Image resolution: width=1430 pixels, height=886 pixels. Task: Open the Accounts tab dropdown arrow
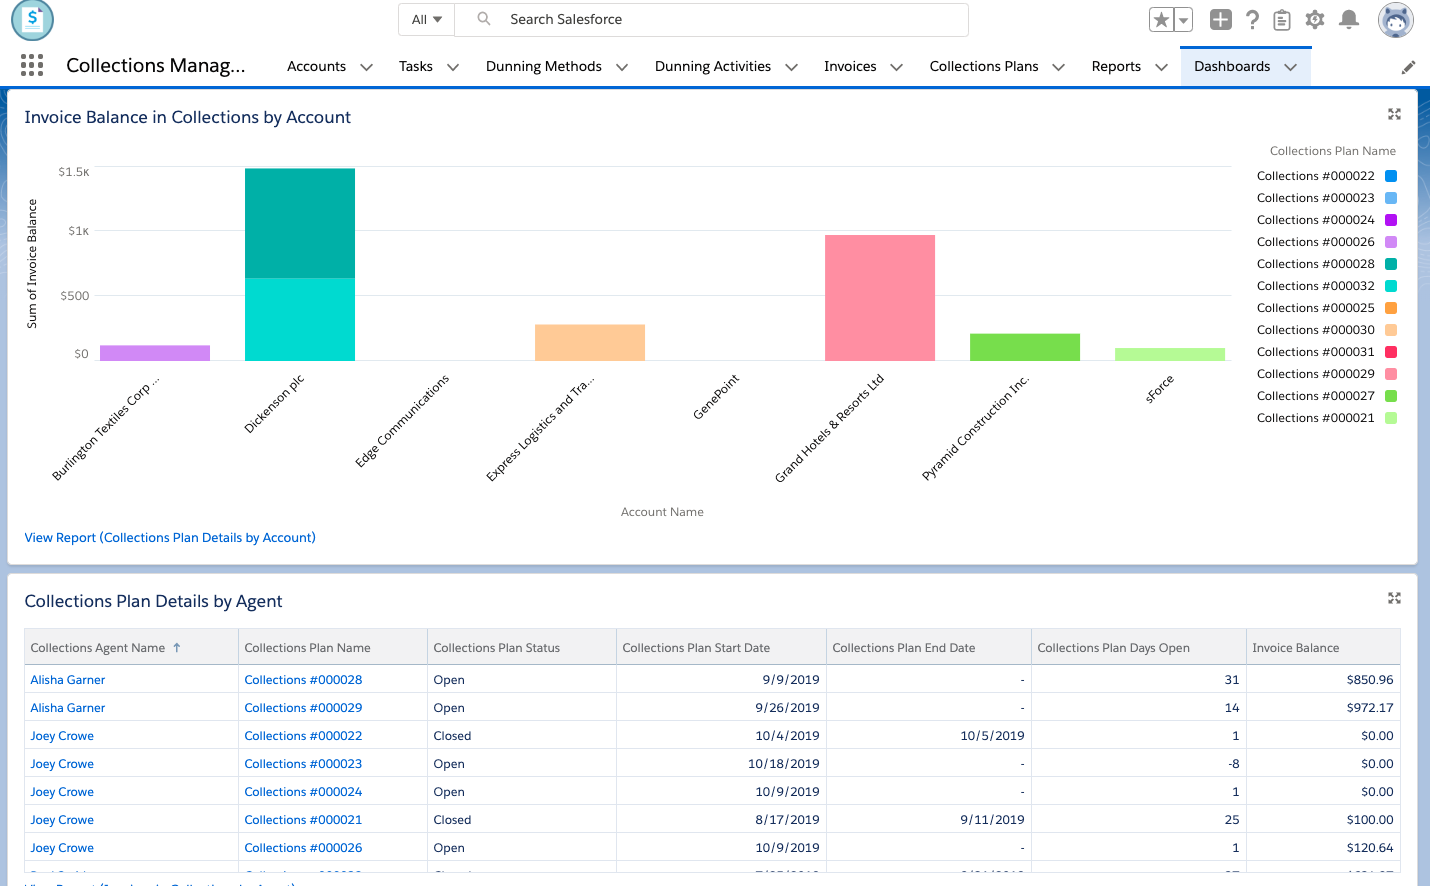coord(366,66)
